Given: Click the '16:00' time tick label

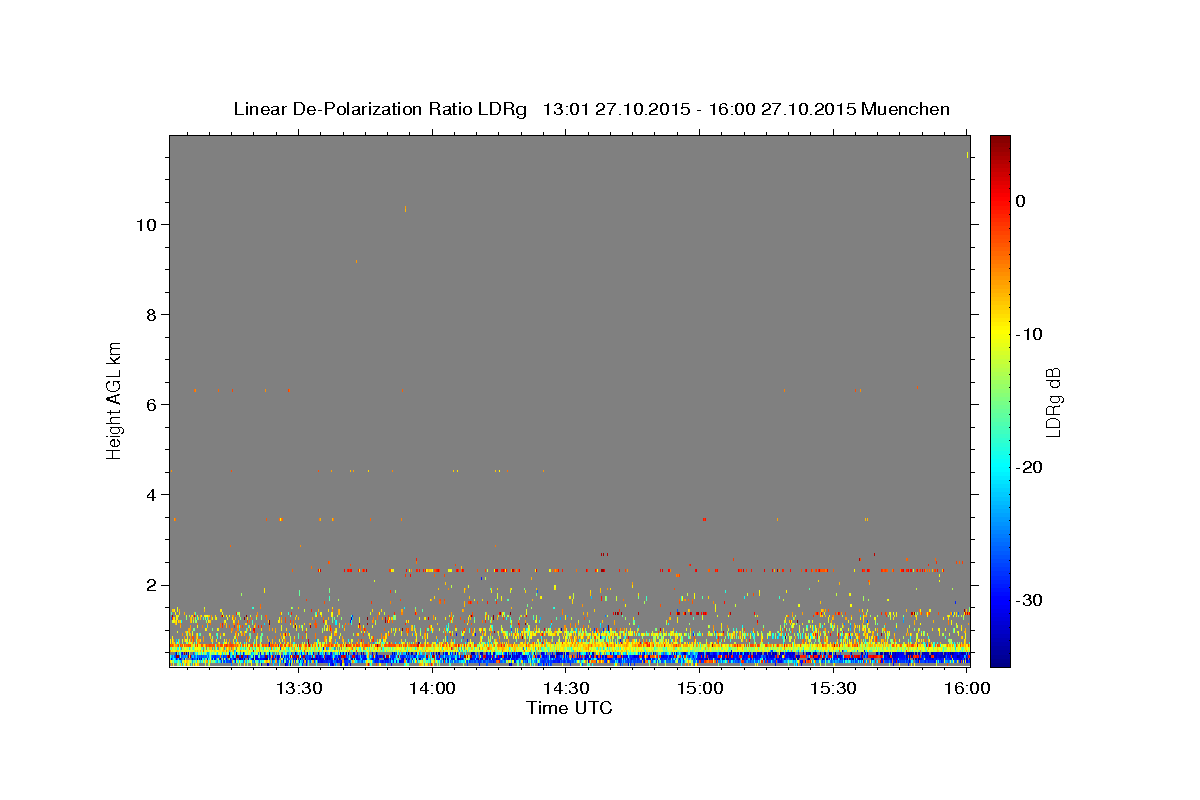Looking at the screenshot, I should pos(968,689).
